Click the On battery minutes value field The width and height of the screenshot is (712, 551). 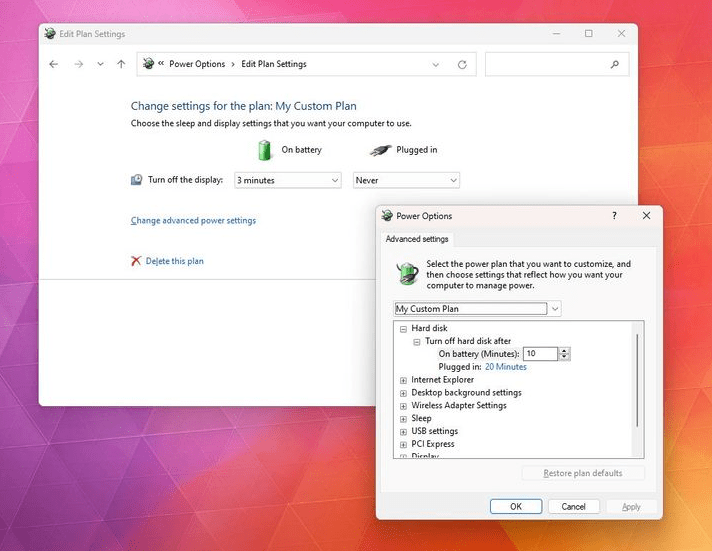[540, 354]
